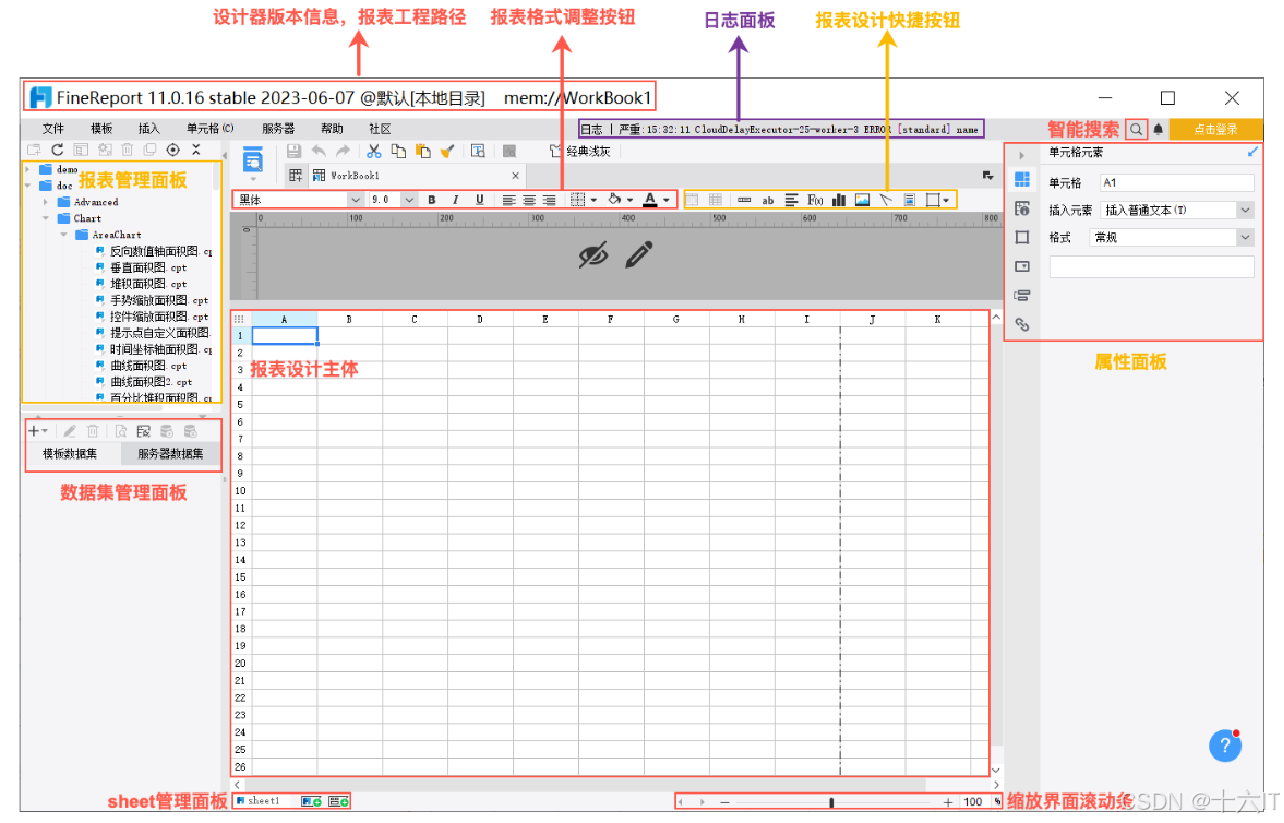Click the dataset preview icon

point(120,432)
